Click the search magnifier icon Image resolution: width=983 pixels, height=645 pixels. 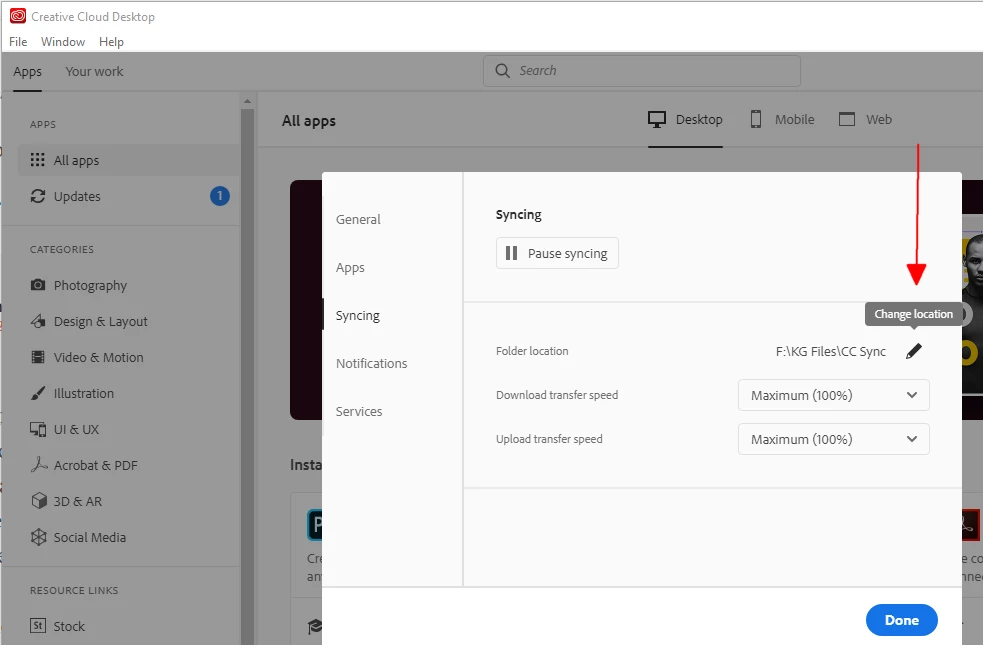pyautogui.click(x=503, y=71)
